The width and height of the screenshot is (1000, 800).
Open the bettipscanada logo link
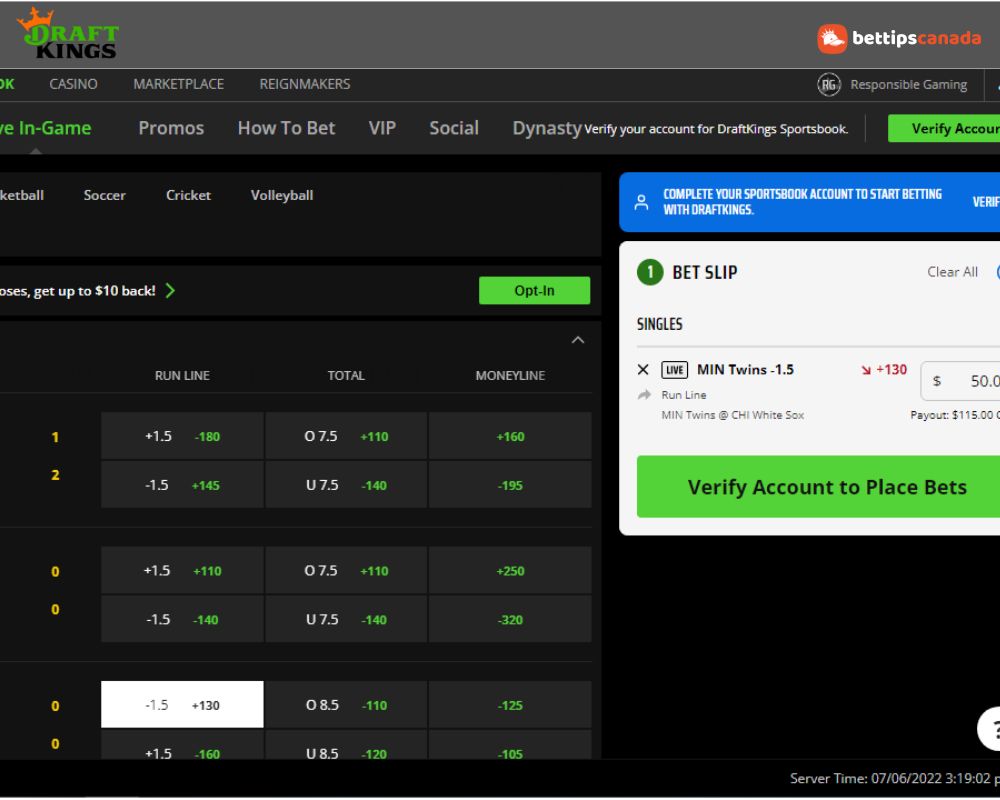click(899, 38)
